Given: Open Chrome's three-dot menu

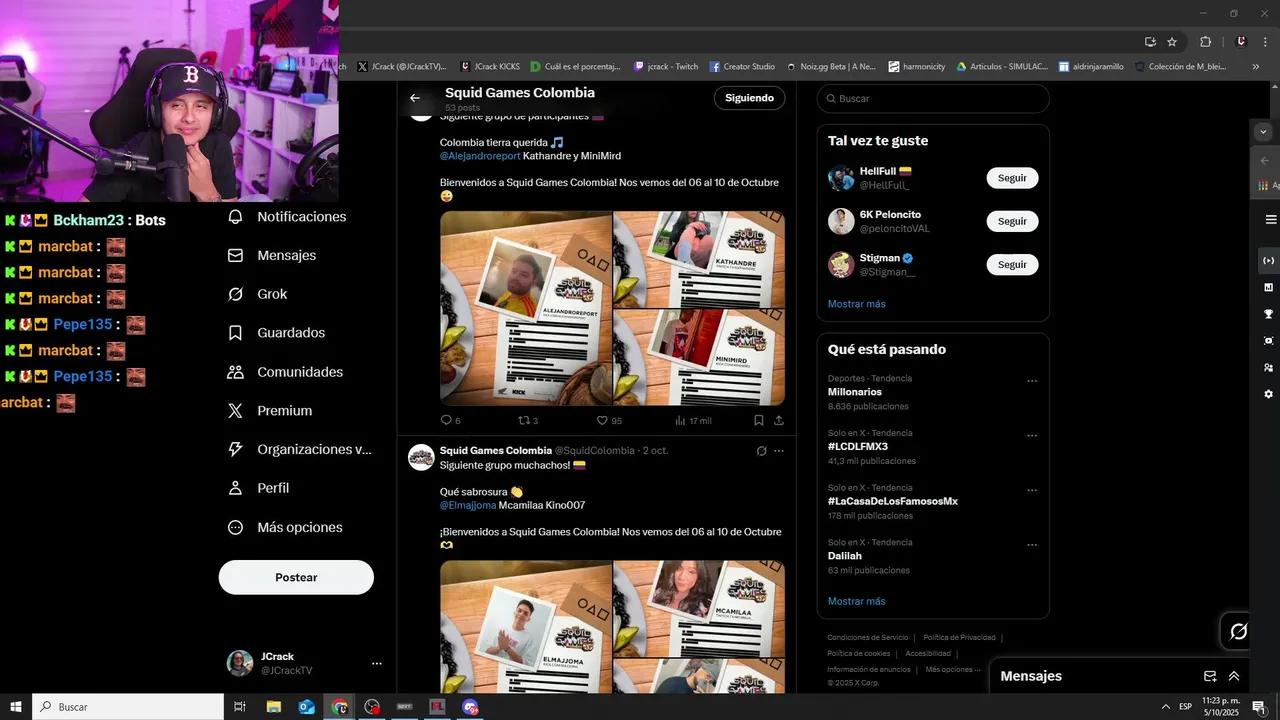Looking at the screenshot, I should point(1267,42).
